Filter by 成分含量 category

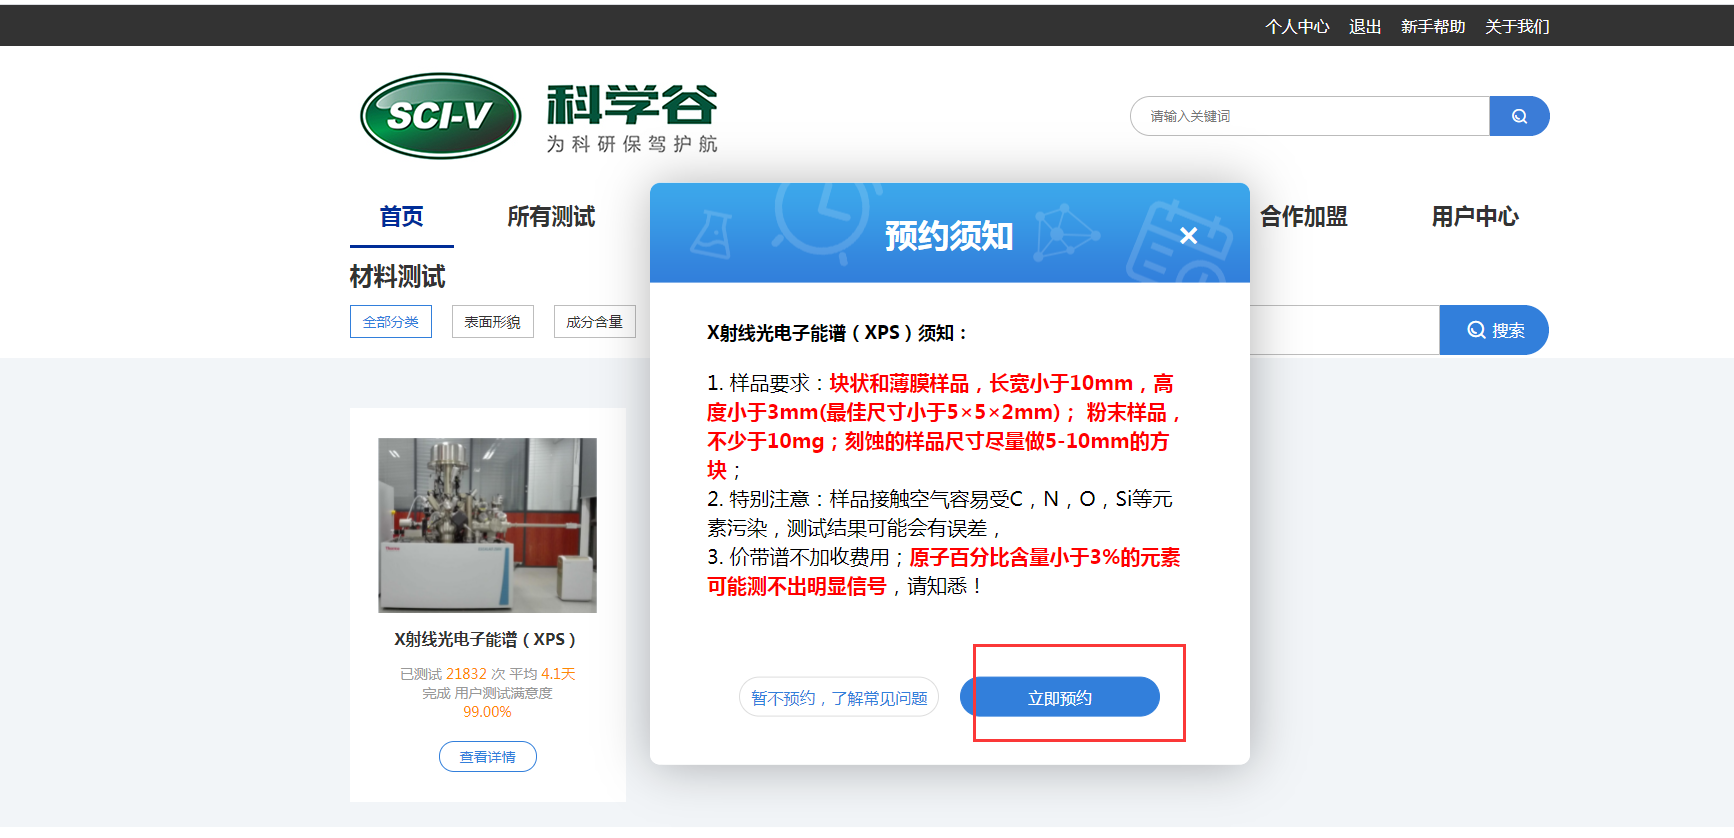click(x=594, y=322)
